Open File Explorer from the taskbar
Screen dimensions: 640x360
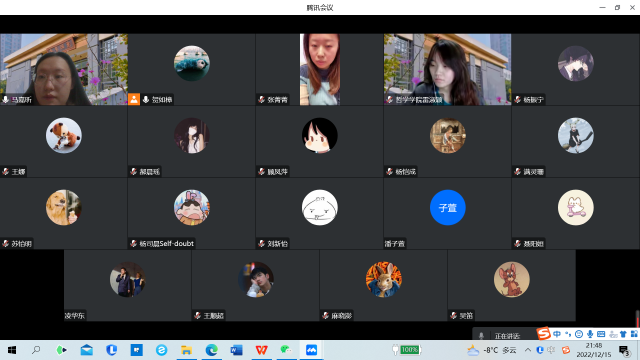pyautogui.click(x=187, y=350)
